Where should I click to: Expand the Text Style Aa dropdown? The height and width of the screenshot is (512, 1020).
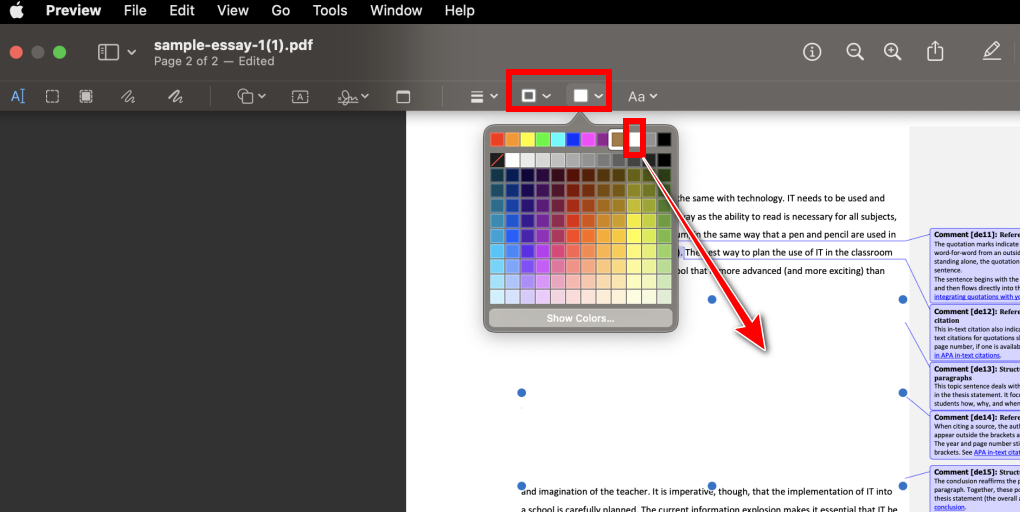[642, 96]
